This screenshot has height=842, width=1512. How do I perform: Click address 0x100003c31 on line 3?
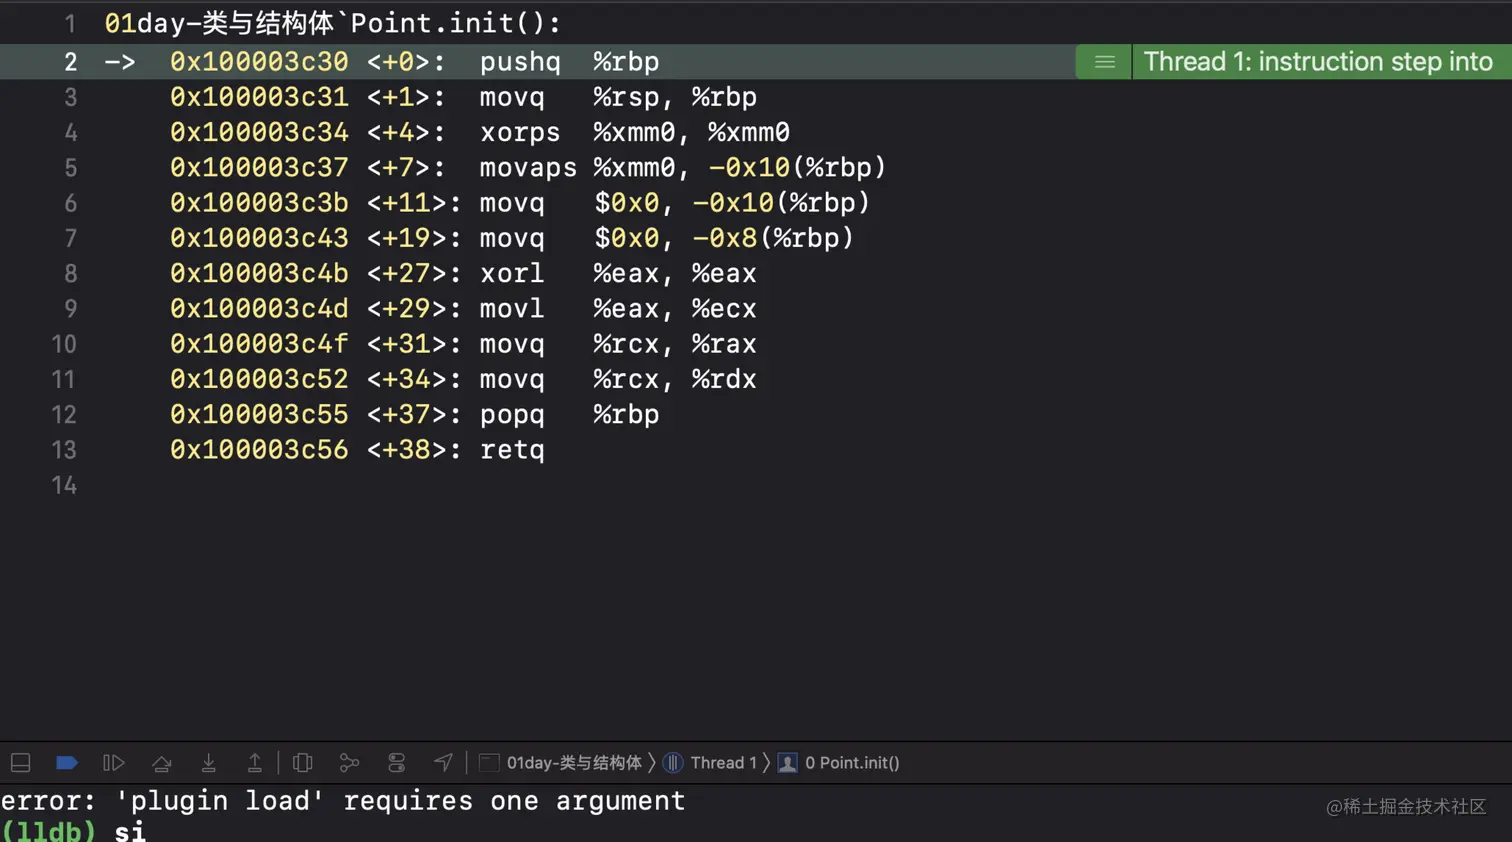[259, 97]
